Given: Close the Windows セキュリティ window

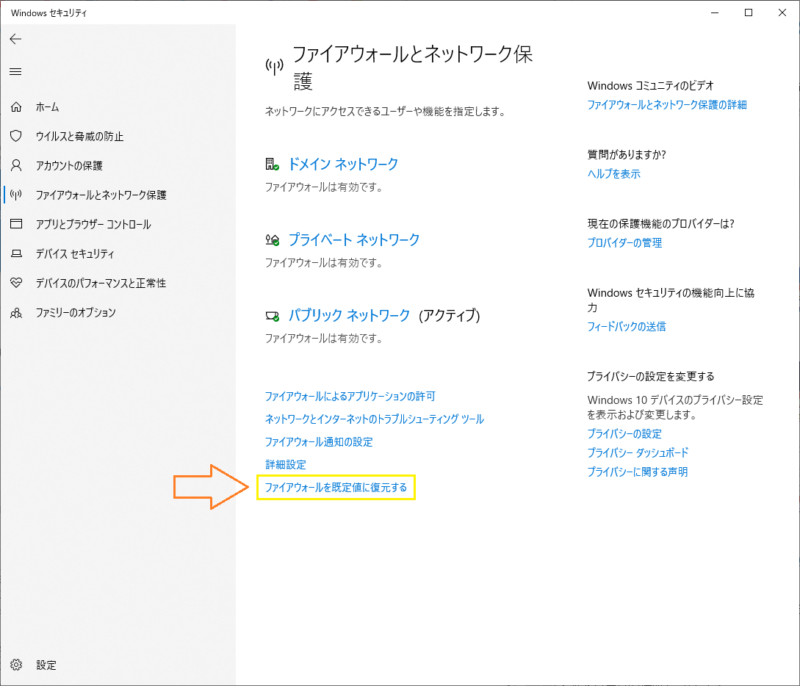Looking at the screenshot, I should click(x=782, y=13).
